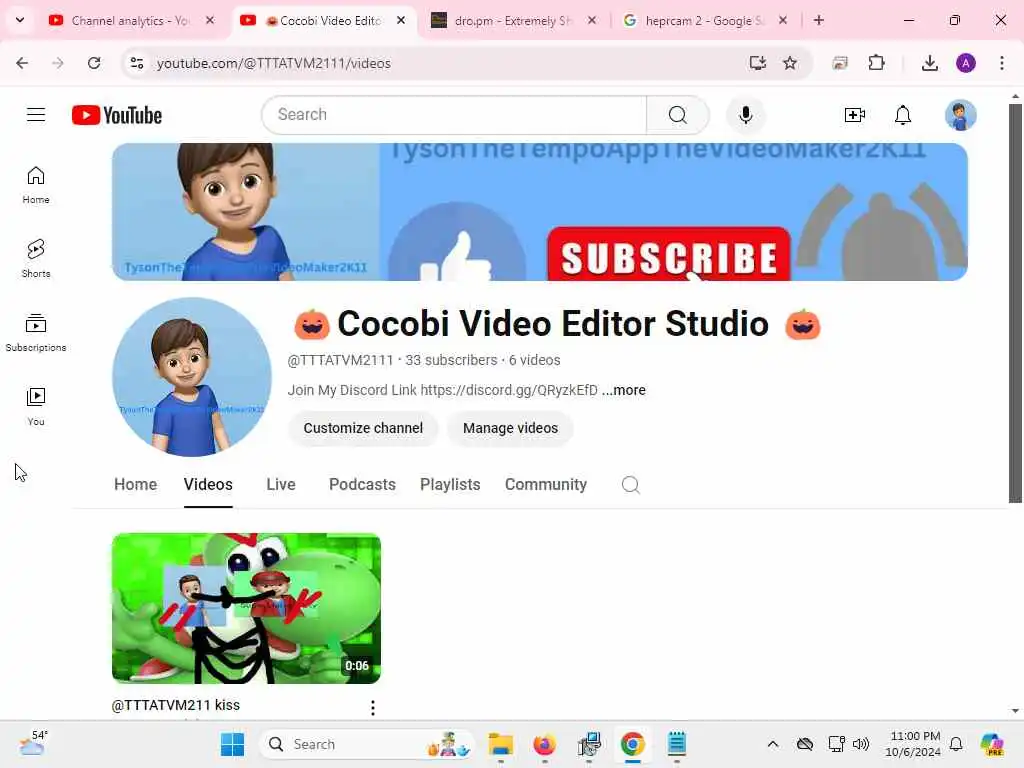The width and height of the screenshot is (1024, 768).
Task: Close the Channel analytics tab
Action: point(210,20)
